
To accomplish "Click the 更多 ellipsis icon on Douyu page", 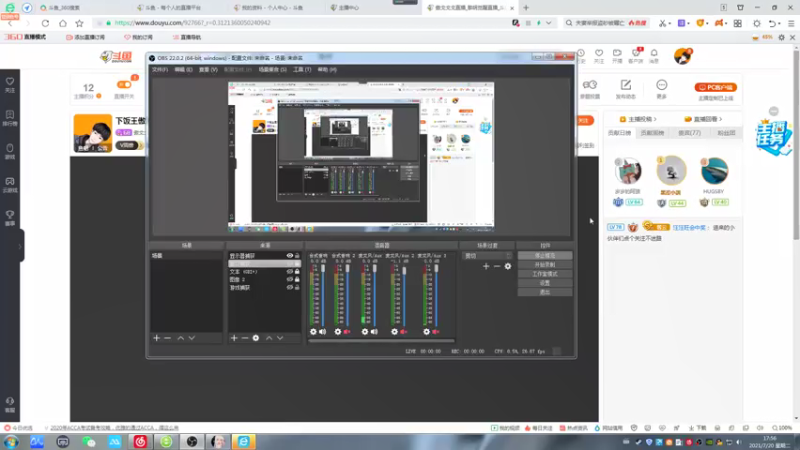I will (x=662, y=85).
